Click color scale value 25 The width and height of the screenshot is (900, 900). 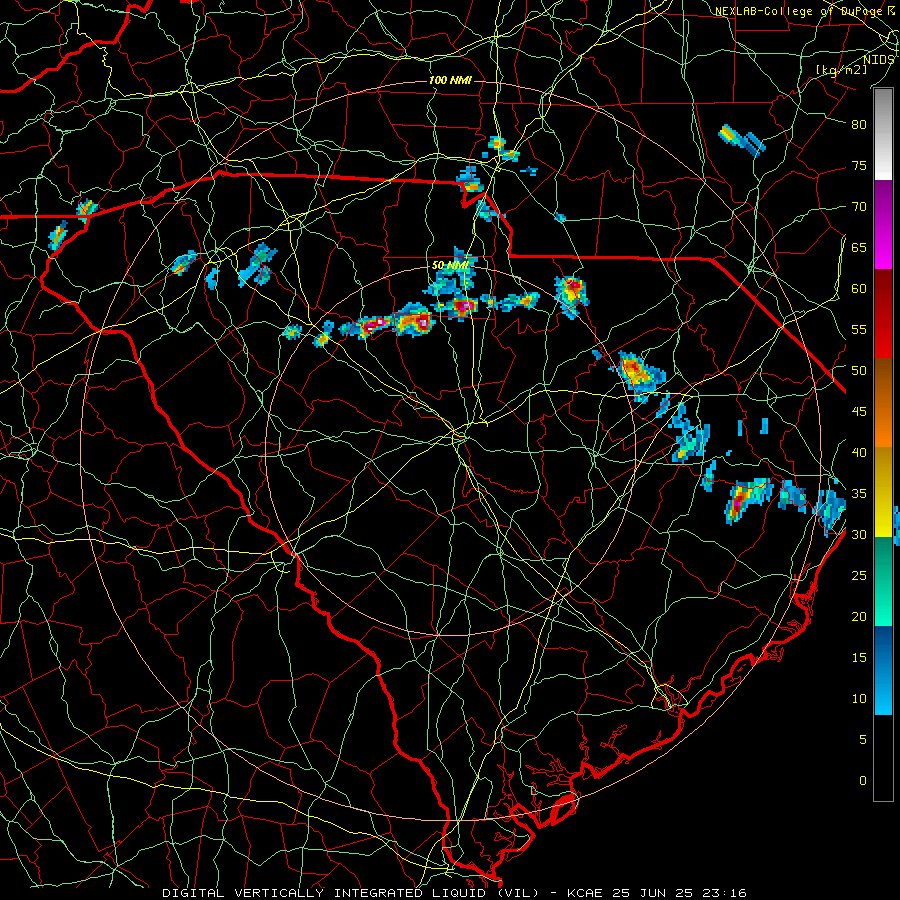[859, 575]
